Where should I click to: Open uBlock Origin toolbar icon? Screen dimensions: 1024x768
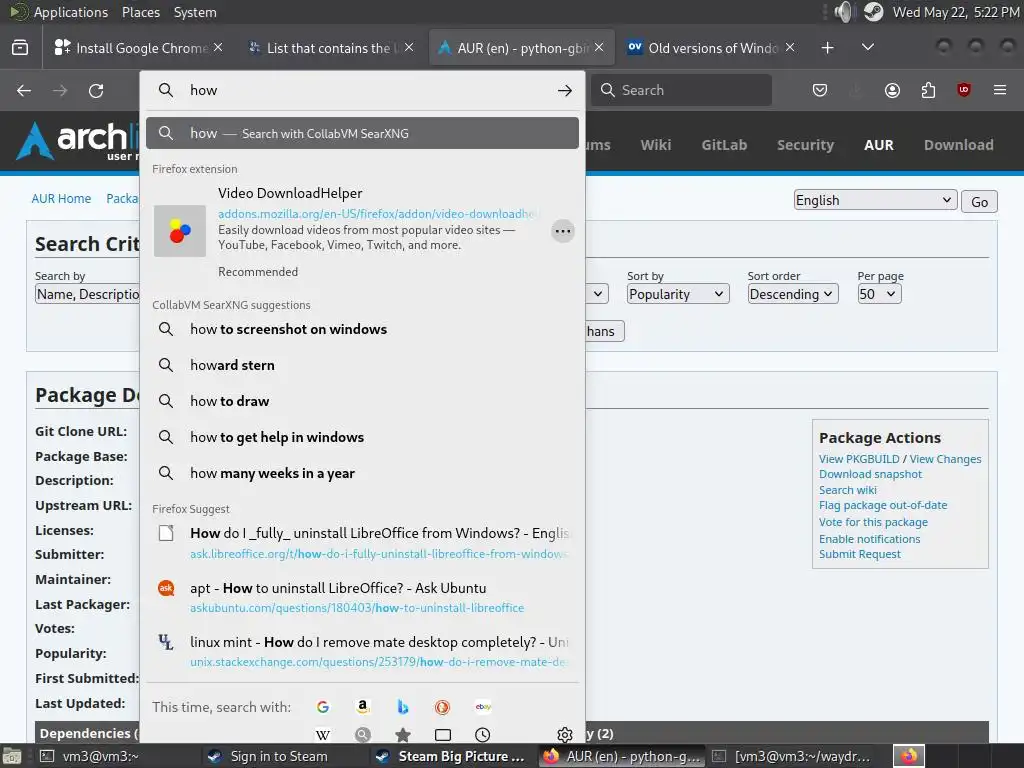pyautogui.click(x=964, y=90)
